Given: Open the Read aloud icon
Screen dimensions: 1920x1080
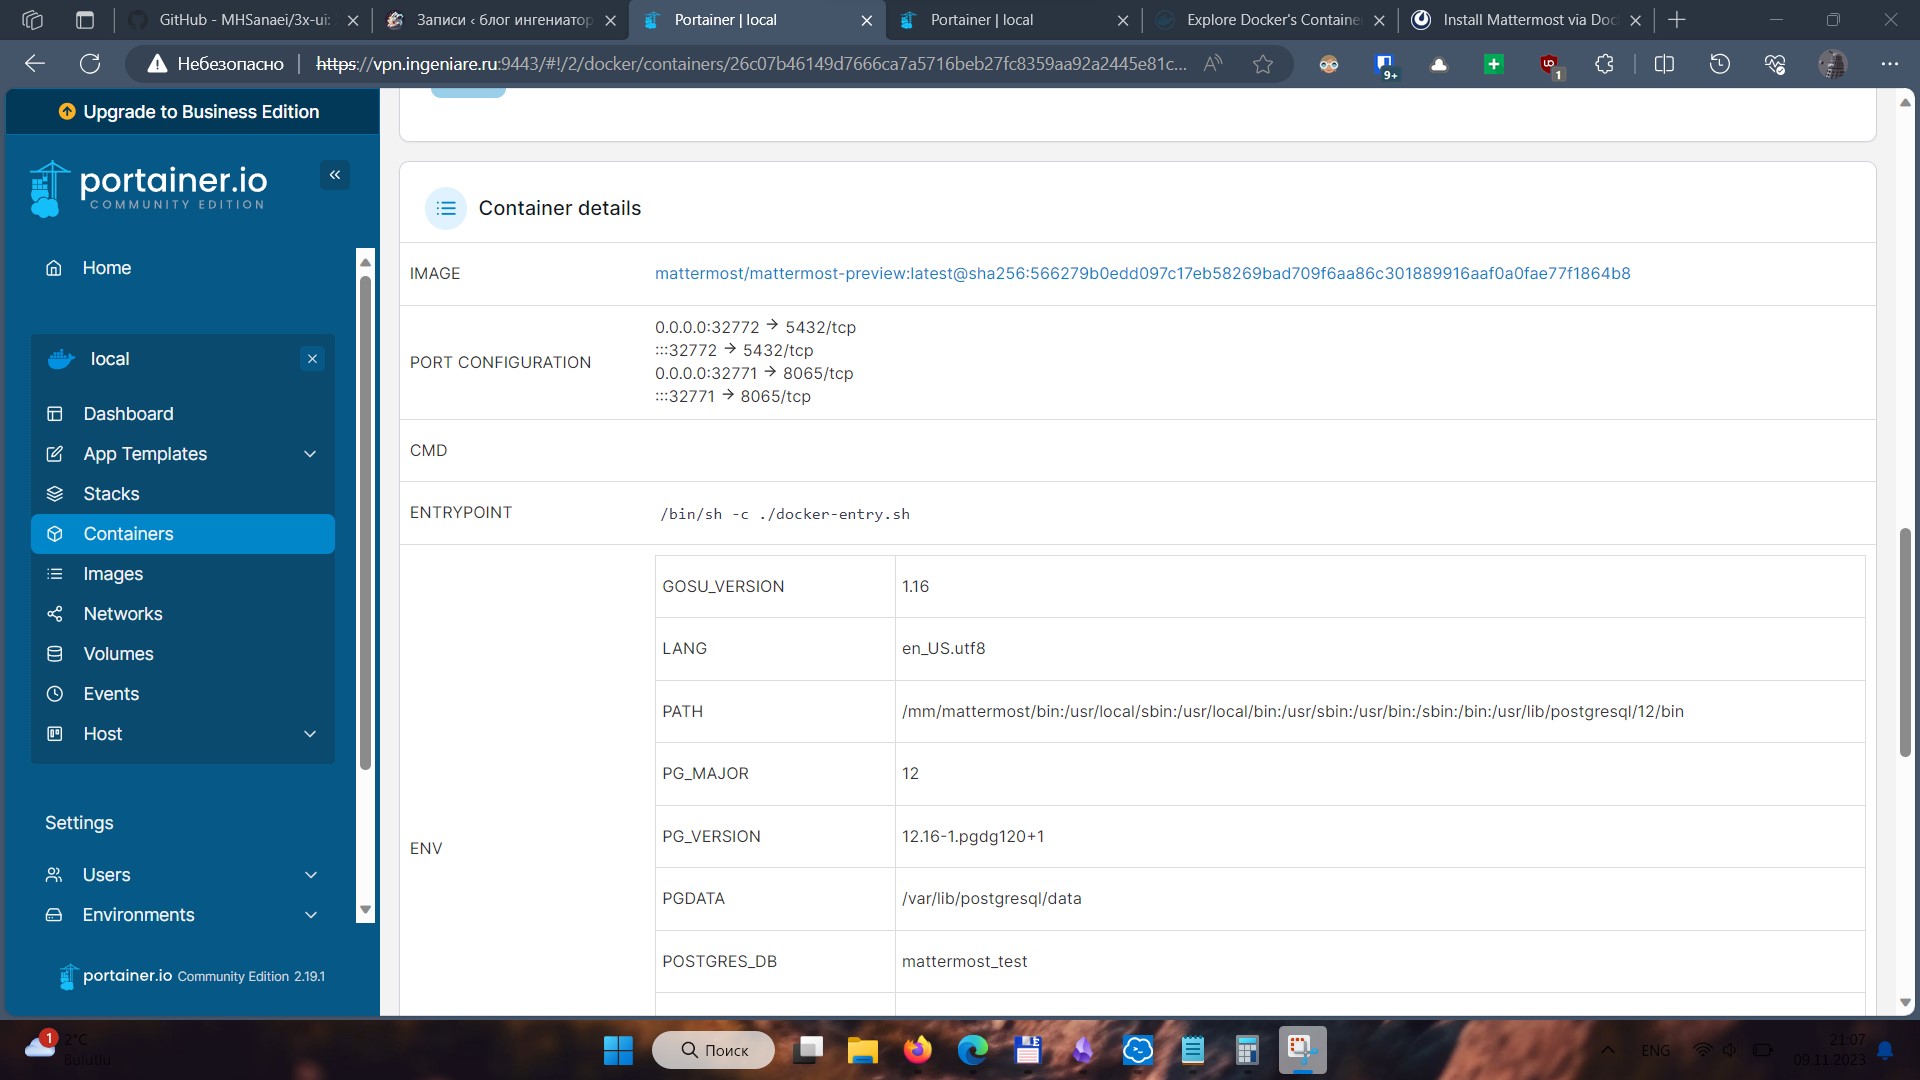Looking at the screenshot, I should click(1213, 64).
